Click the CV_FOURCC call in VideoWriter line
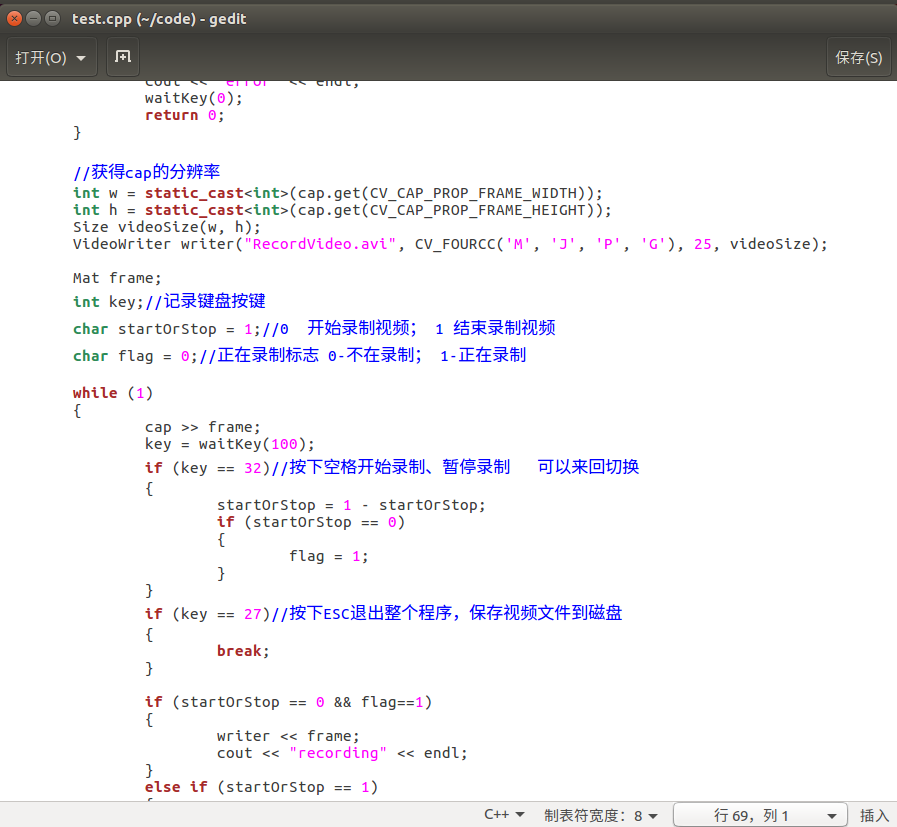This screenshot has height=827, width=897. pos(549,244)
